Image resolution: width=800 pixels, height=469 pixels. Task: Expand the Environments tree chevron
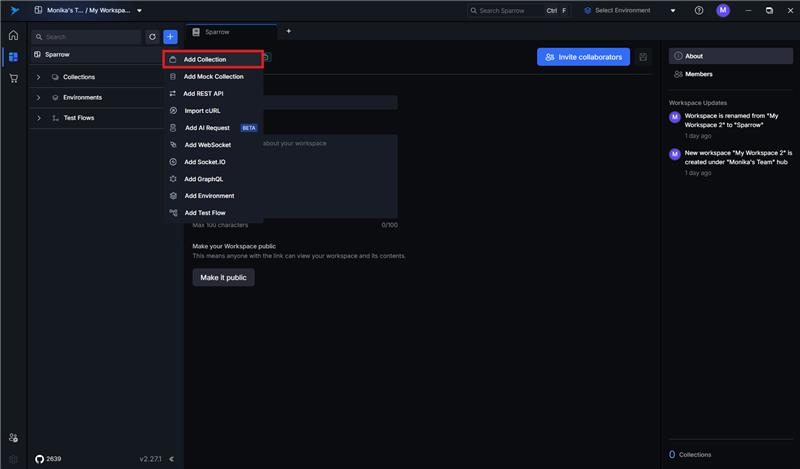(38, 97)
